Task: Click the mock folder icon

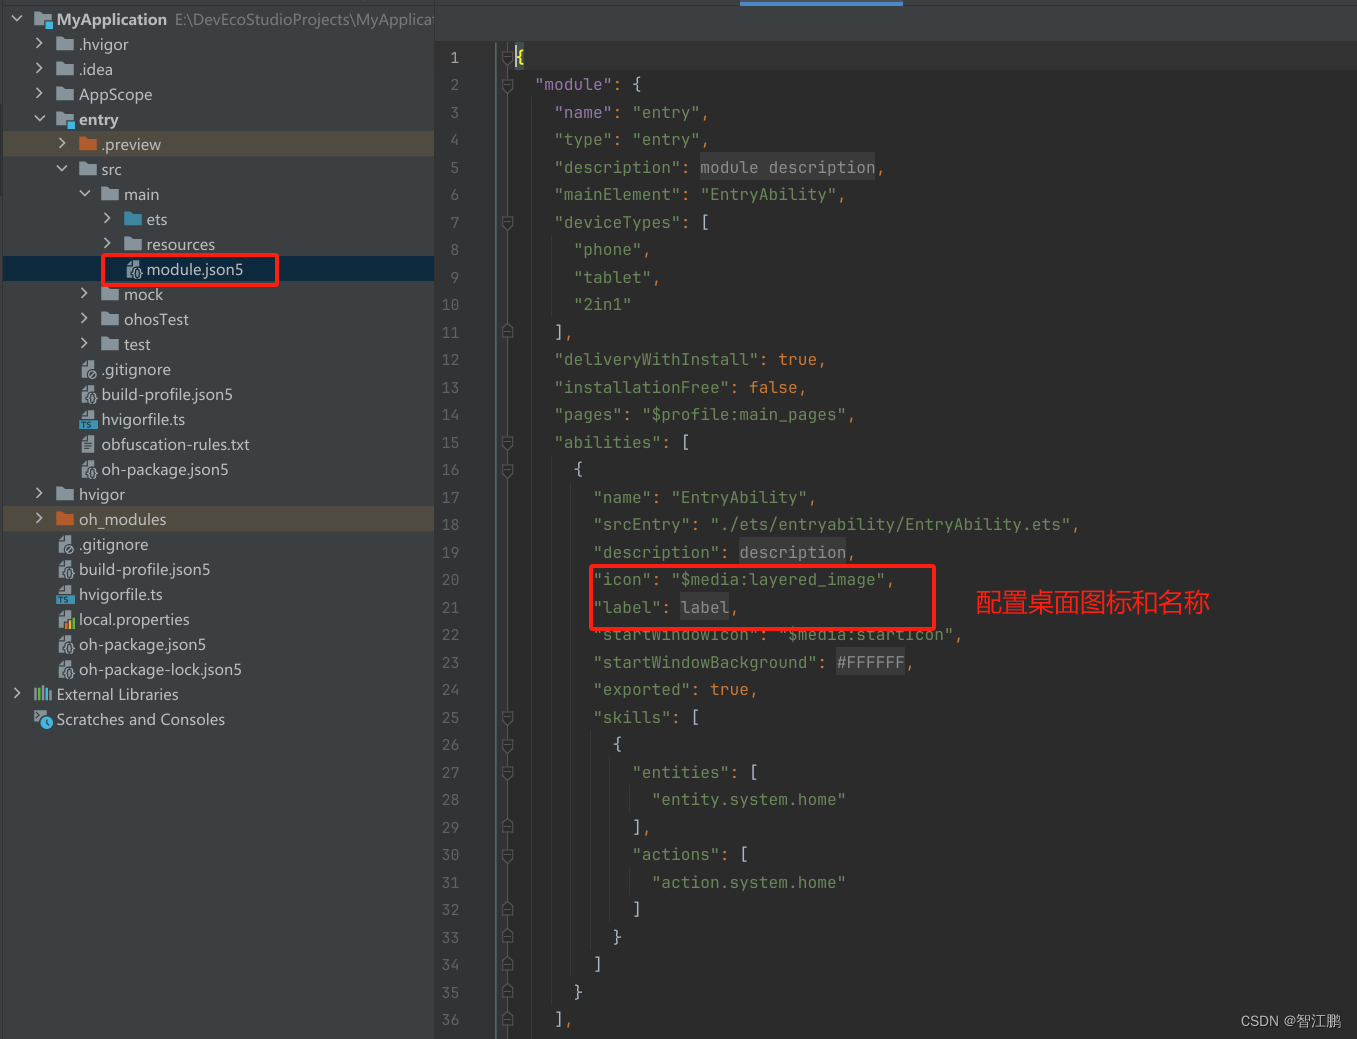Action: click(110, 294)
